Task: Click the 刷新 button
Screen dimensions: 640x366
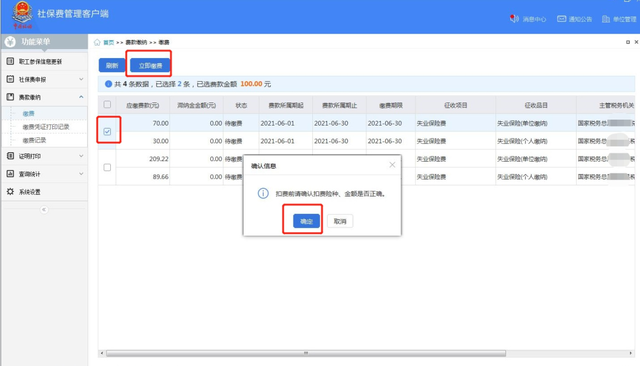Action: [x=112, y=65]
